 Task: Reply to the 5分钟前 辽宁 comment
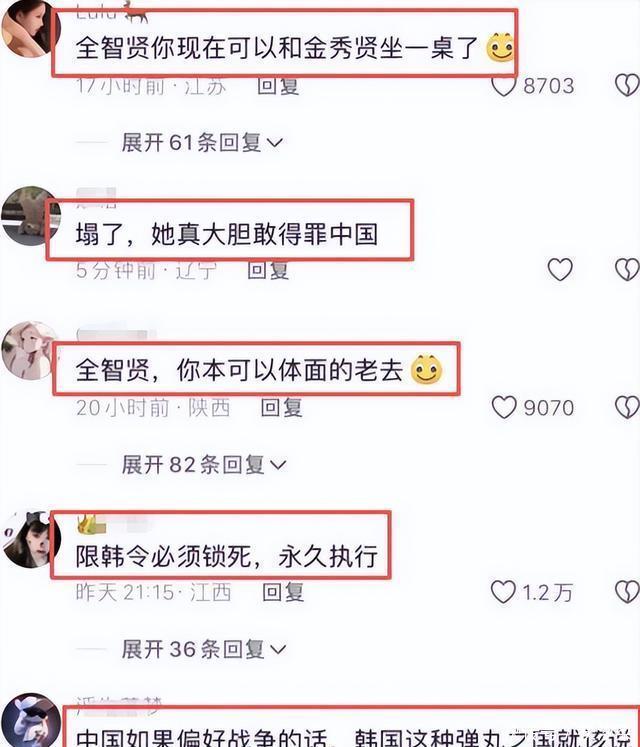tap(268, 270)
